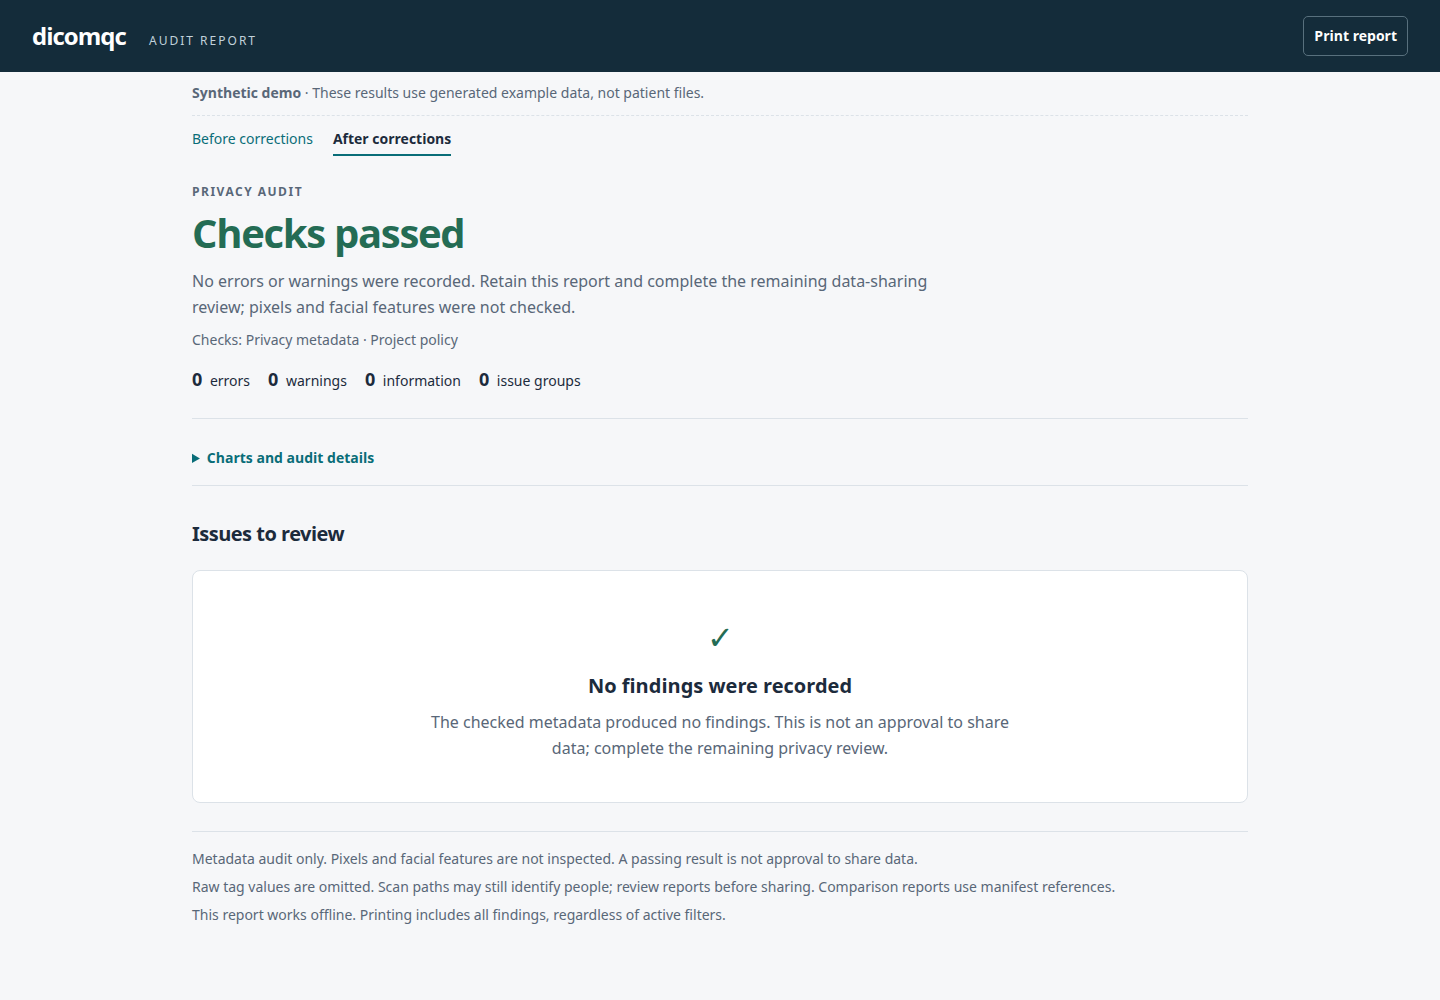Screen dimensions: 1440x1000
Task: Click the dicomqc logo
Action: coord(79,37)
